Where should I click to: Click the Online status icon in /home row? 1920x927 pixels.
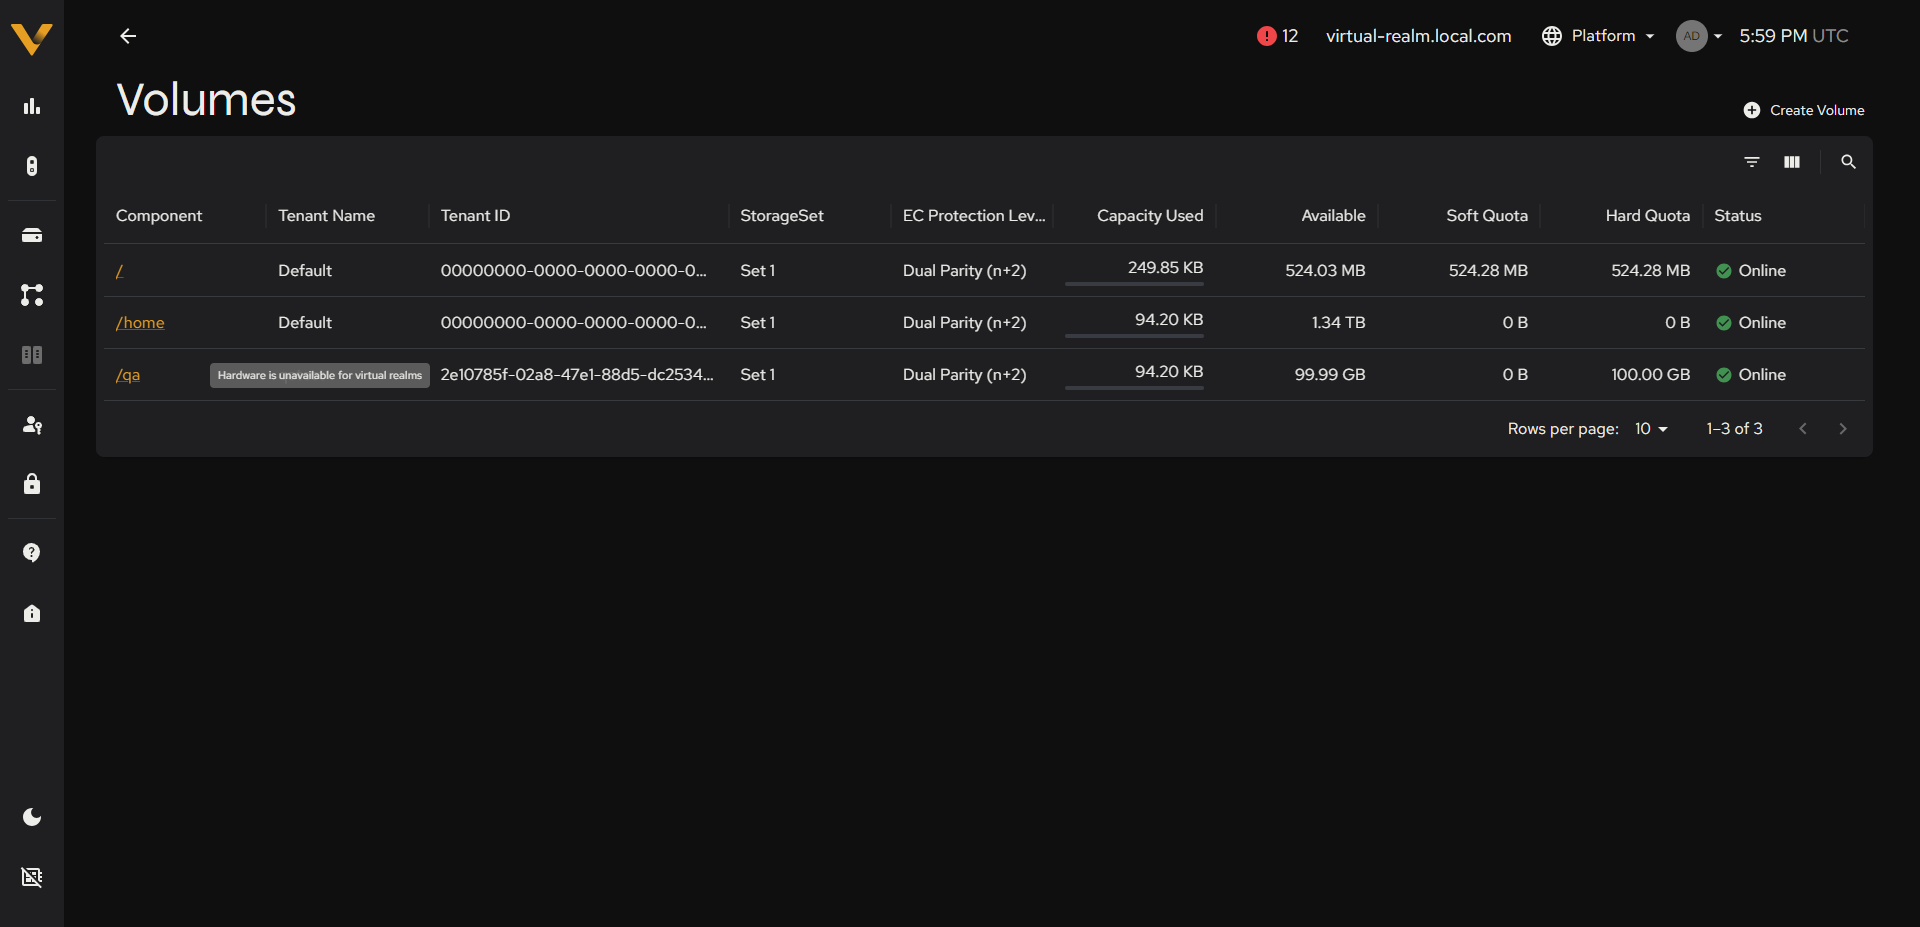pos(1724,323)
